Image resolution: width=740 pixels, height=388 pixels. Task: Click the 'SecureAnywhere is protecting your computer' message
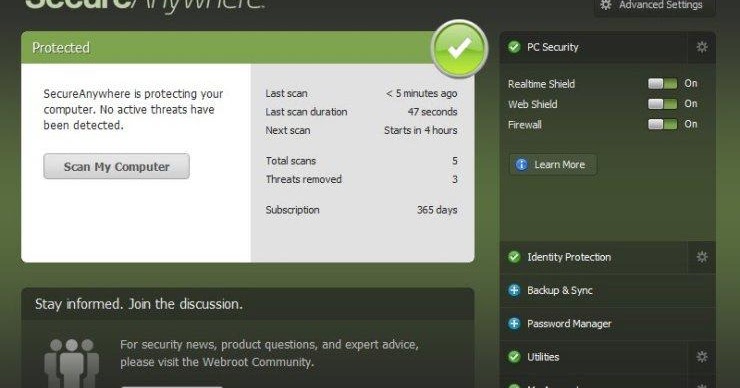(x=133, y=110)
